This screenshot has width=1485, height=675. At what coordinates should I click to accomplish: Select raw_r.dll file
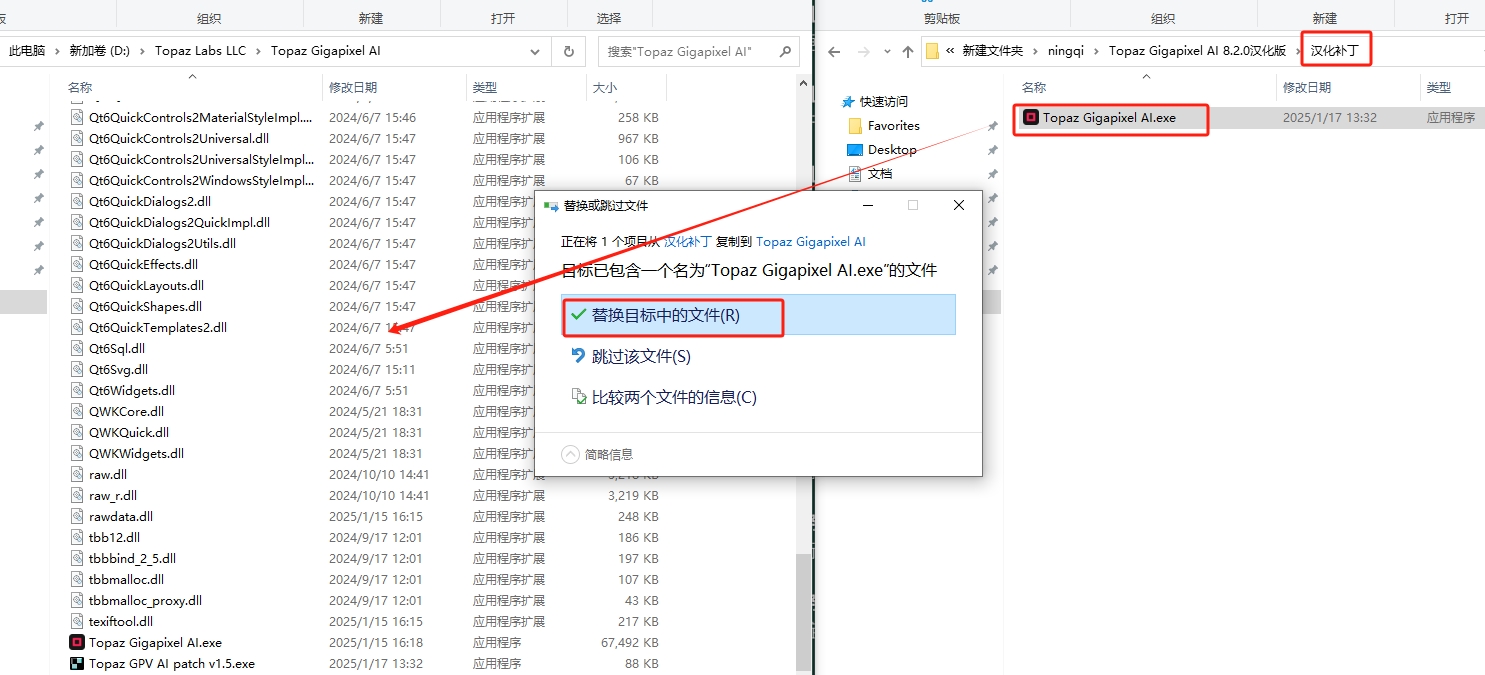tap(113, 496)
